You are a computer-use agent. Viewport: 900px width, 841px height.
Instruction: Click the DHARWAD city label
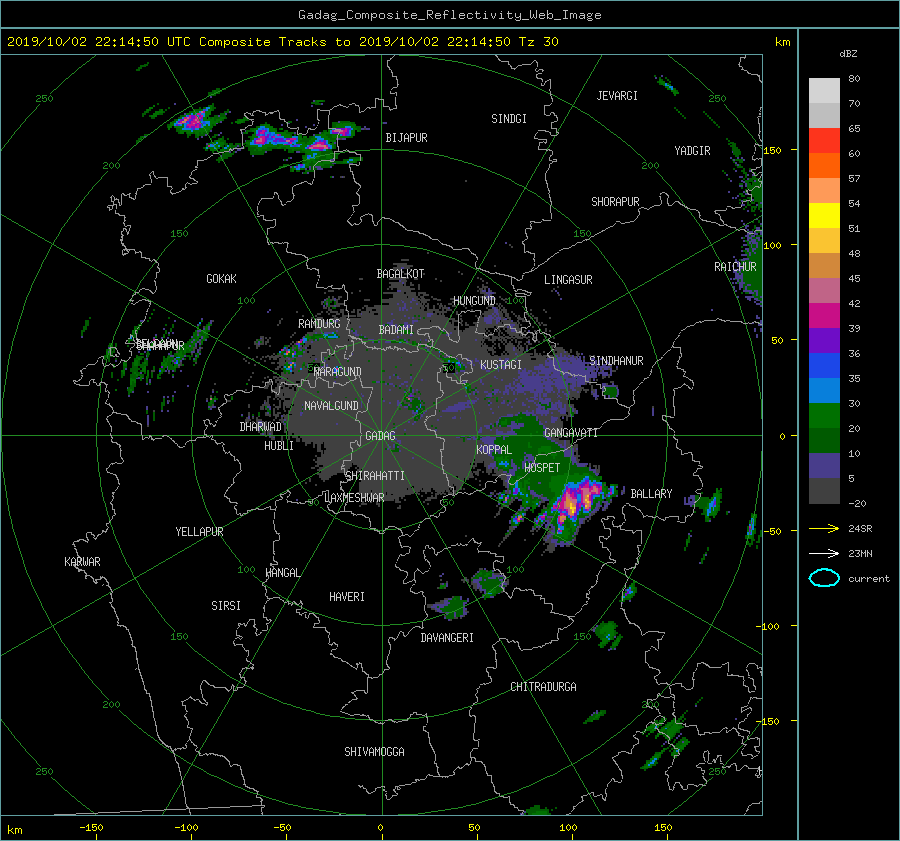coord(261,427)
